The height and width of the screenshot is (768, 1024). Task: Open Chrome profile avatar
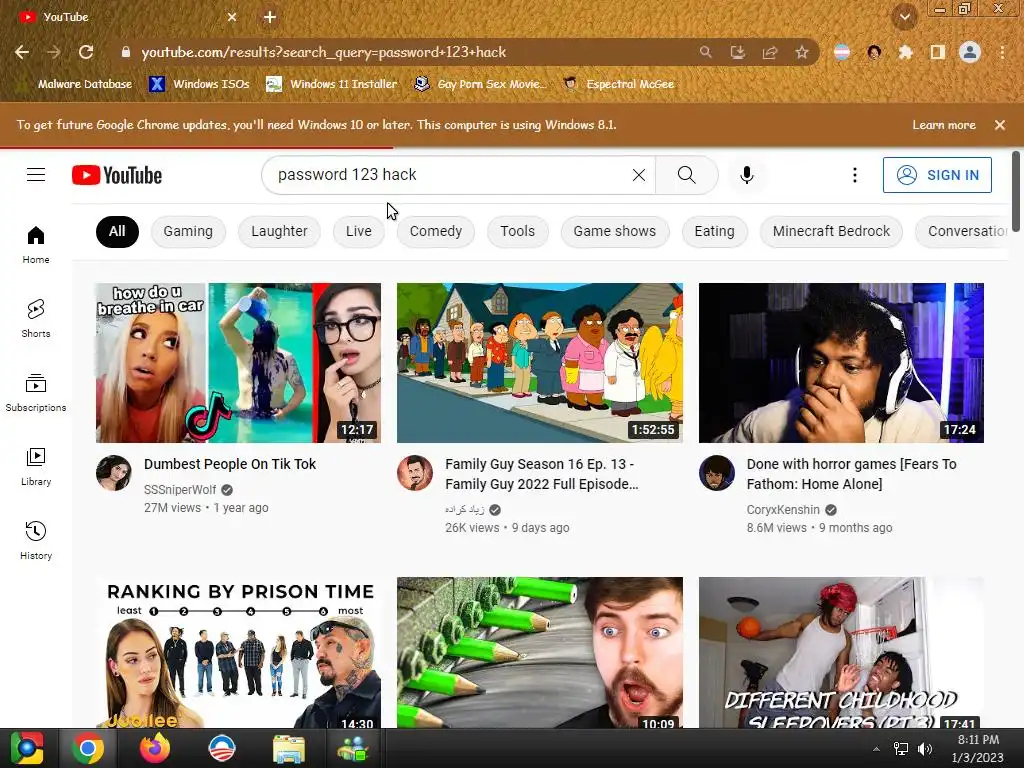(970, 52)
